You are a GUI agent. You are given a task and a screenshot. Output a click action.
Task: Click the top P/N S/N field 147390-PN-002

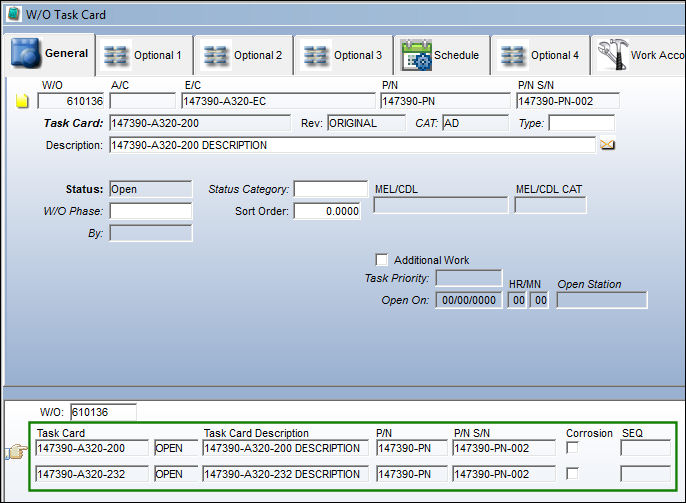(568, 101)
